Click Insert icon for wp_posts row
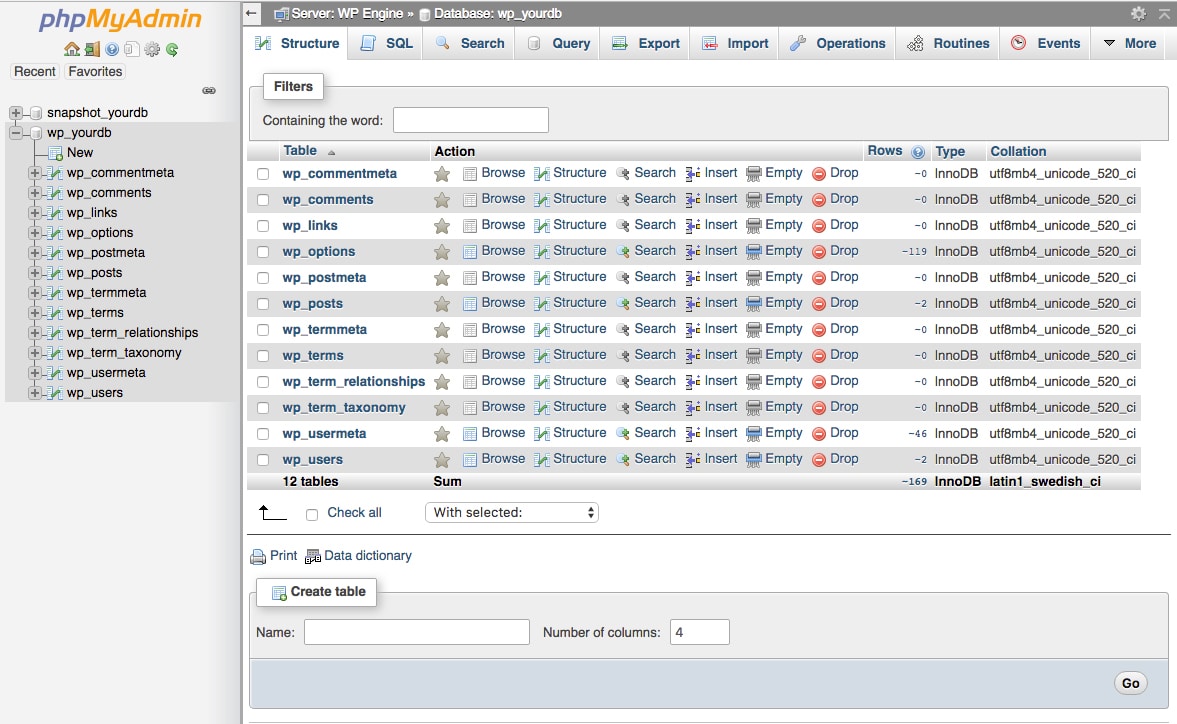 [693, 304]
